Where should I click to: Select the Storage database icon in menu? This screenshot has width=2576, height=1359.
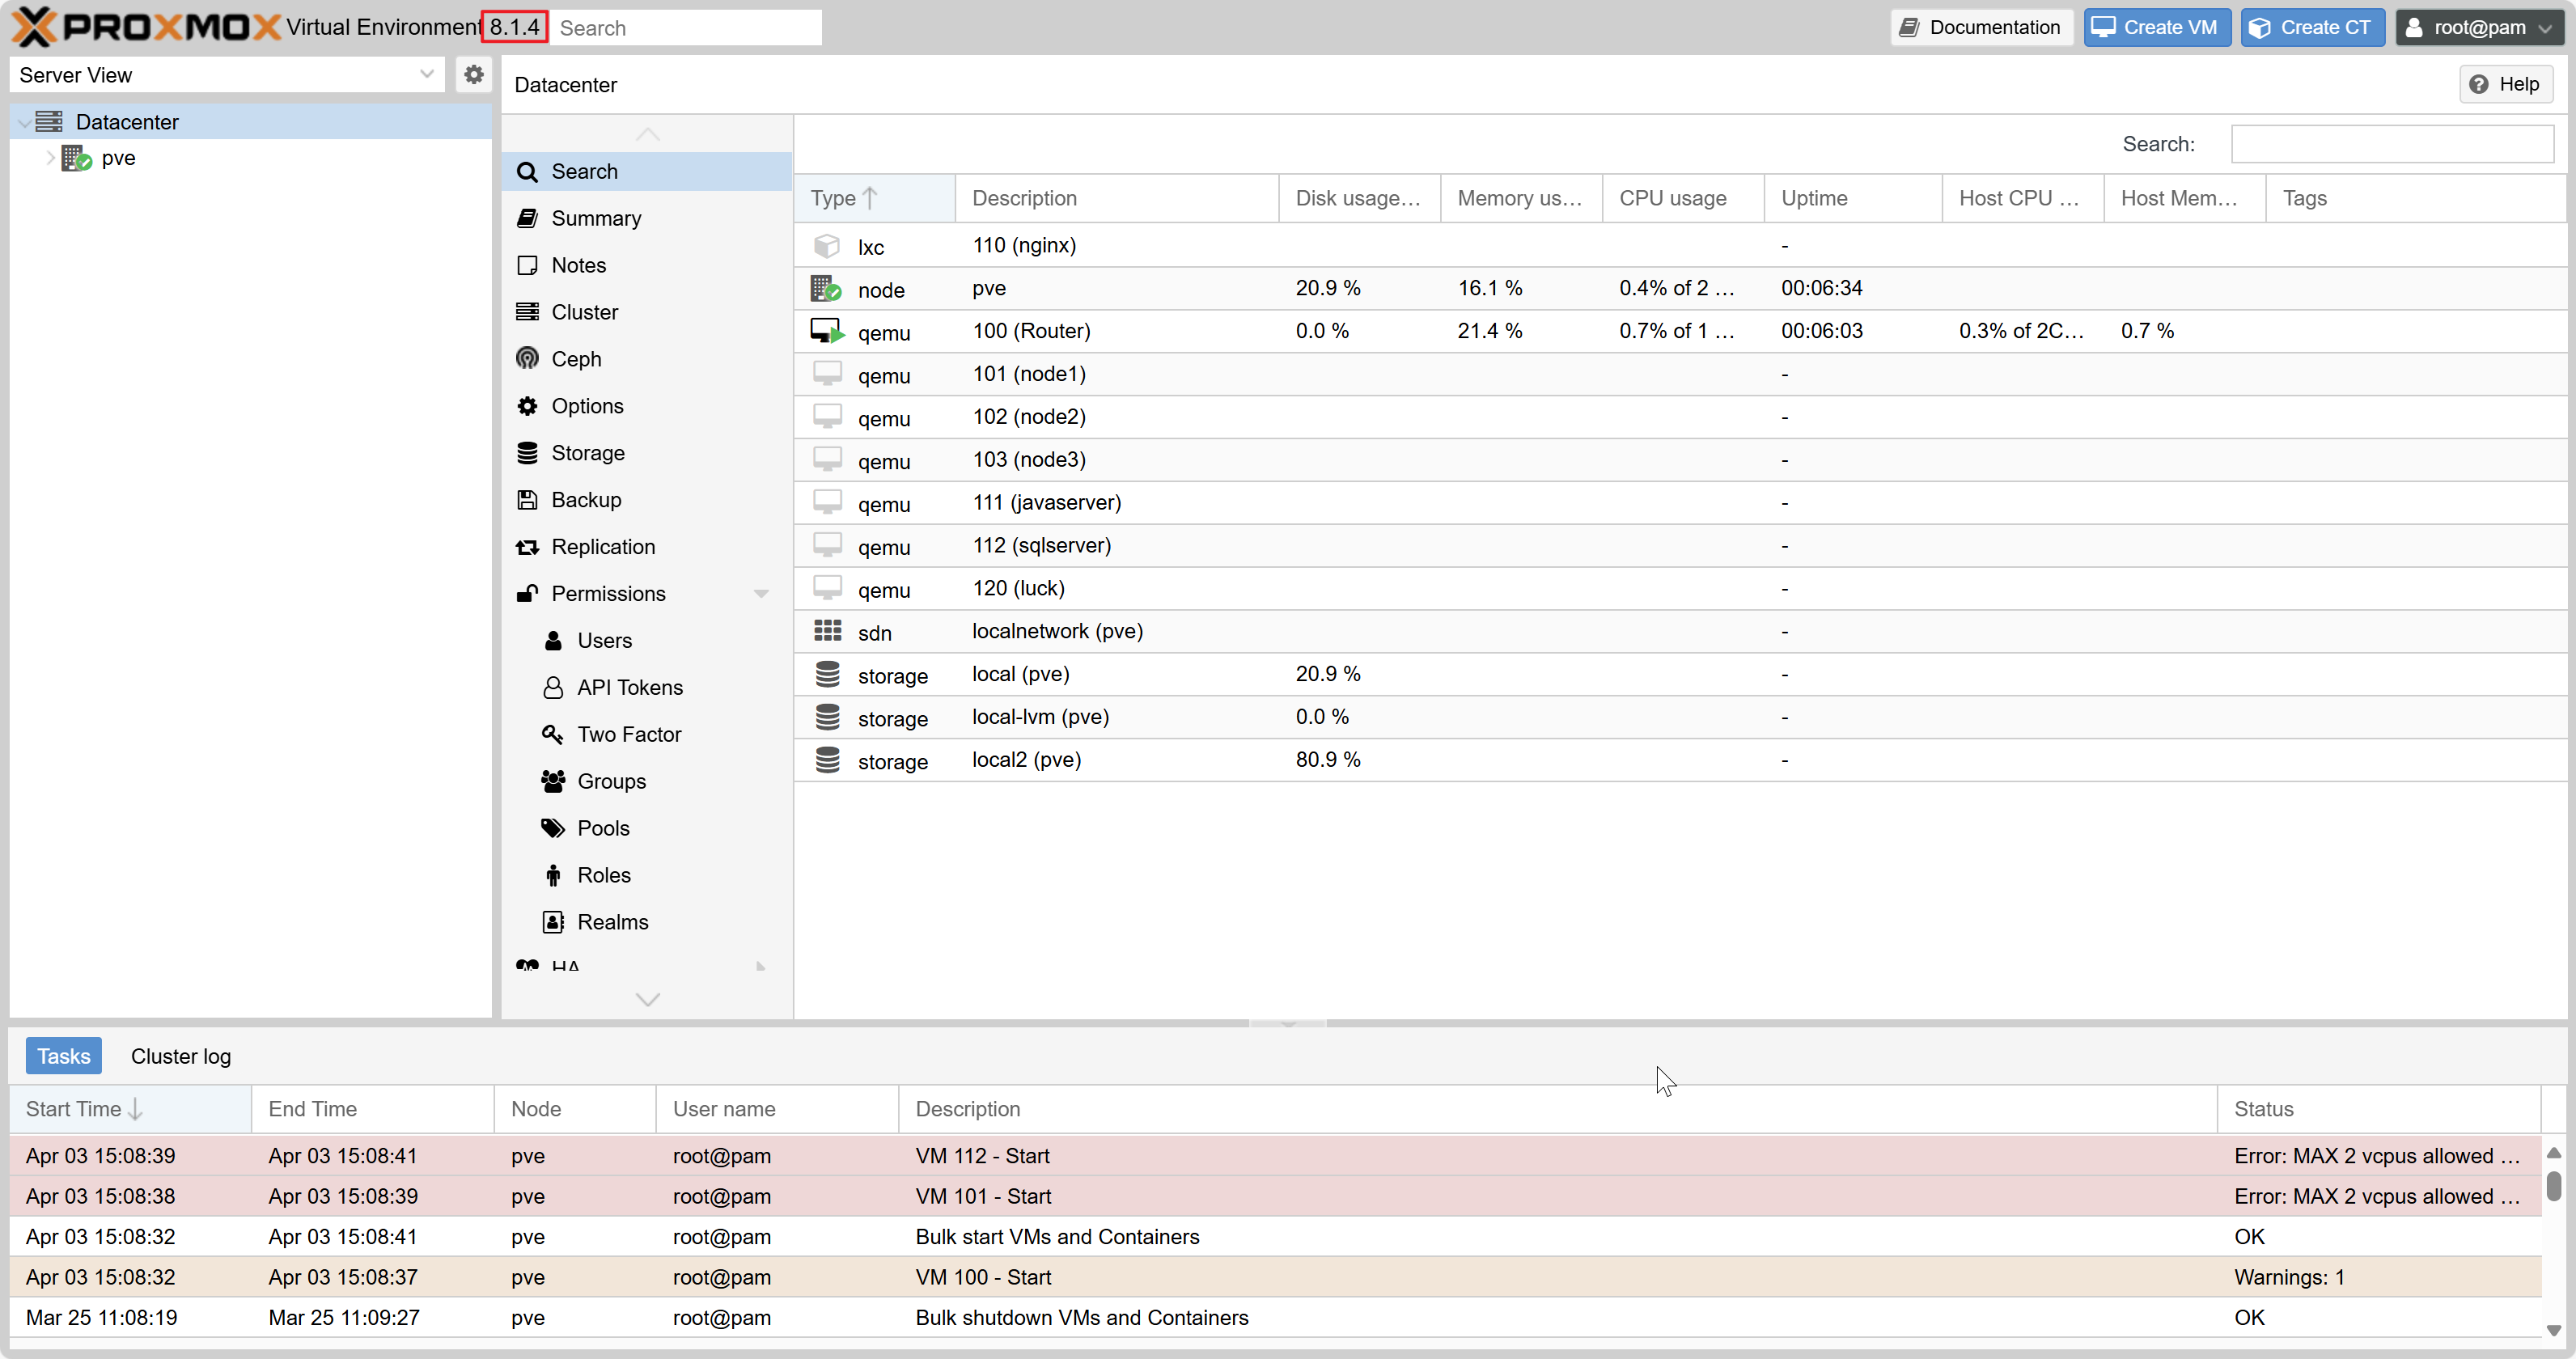pyautogui.click(x=527, y=453)
